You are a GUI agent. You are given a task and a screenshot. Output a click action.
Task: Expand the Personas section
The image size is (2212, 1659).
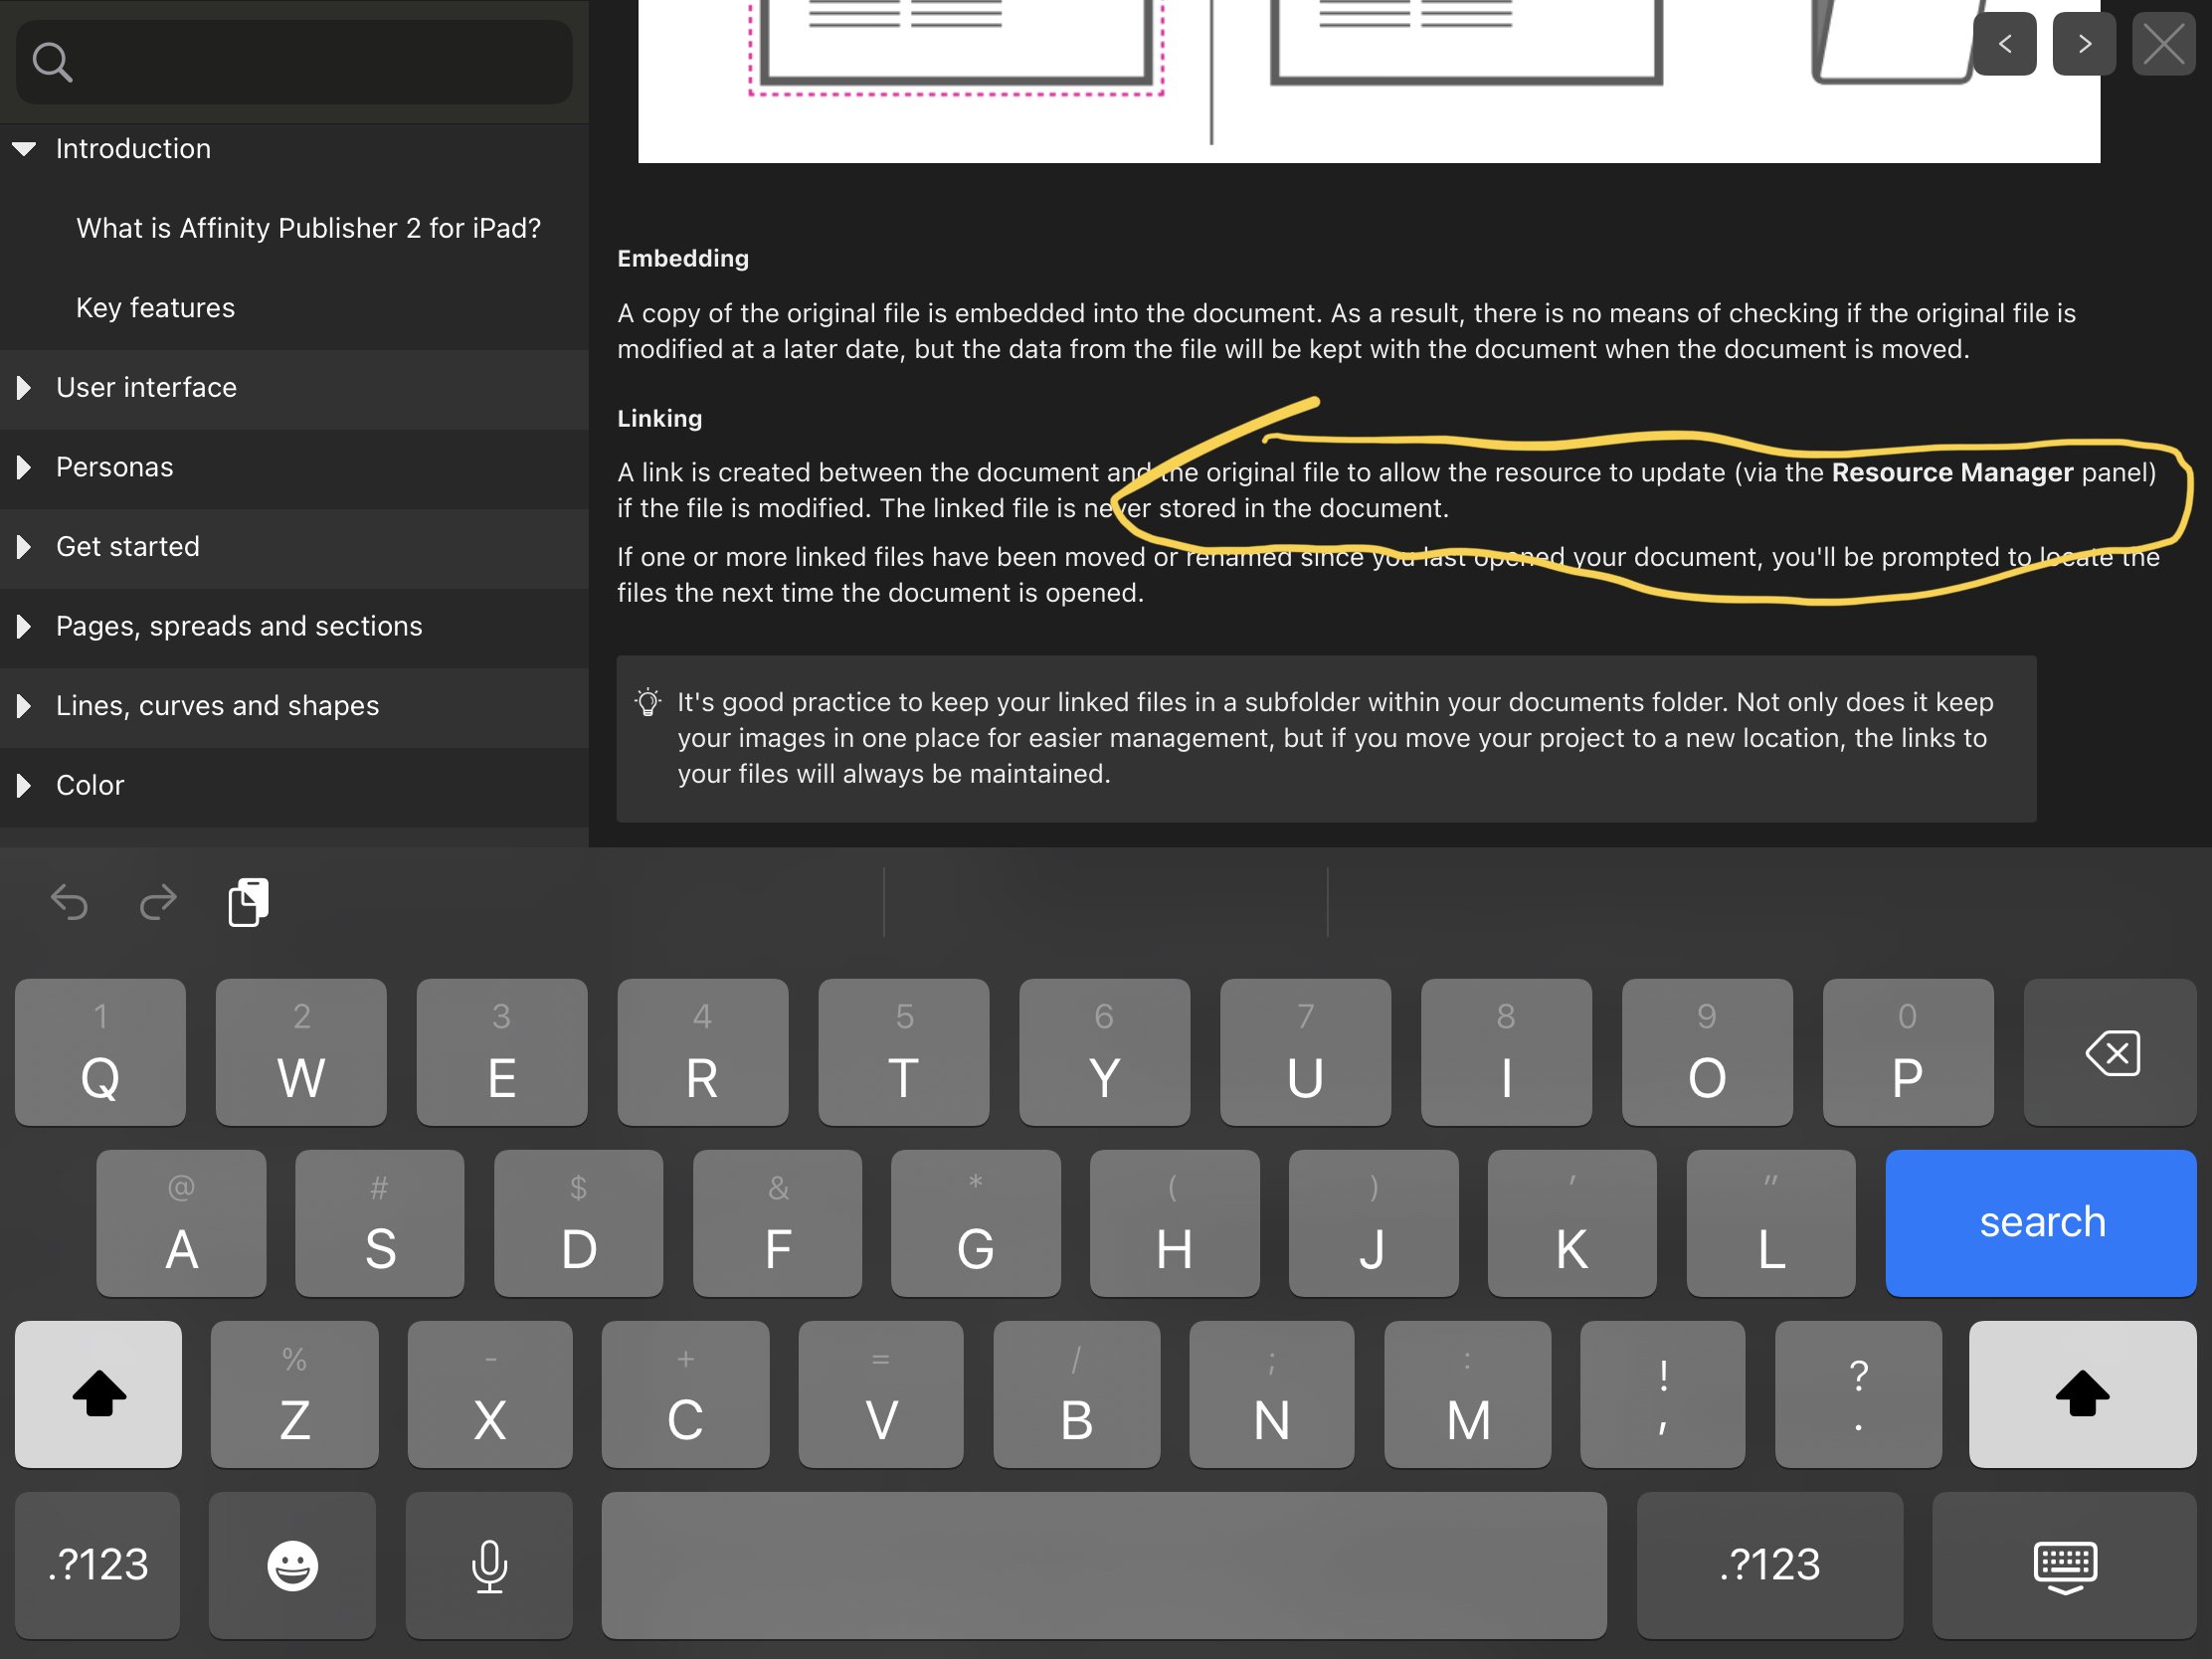pyautogui.click(x=24, y=467)
